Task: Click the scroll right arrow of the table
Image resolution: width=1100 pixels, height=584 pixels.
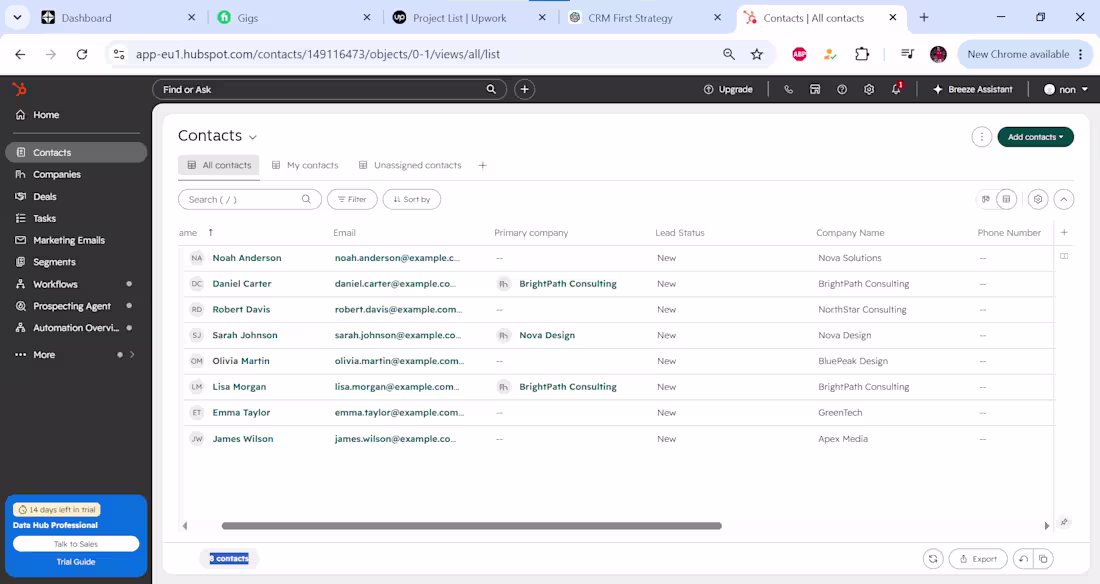Action: click(1047, 526)
